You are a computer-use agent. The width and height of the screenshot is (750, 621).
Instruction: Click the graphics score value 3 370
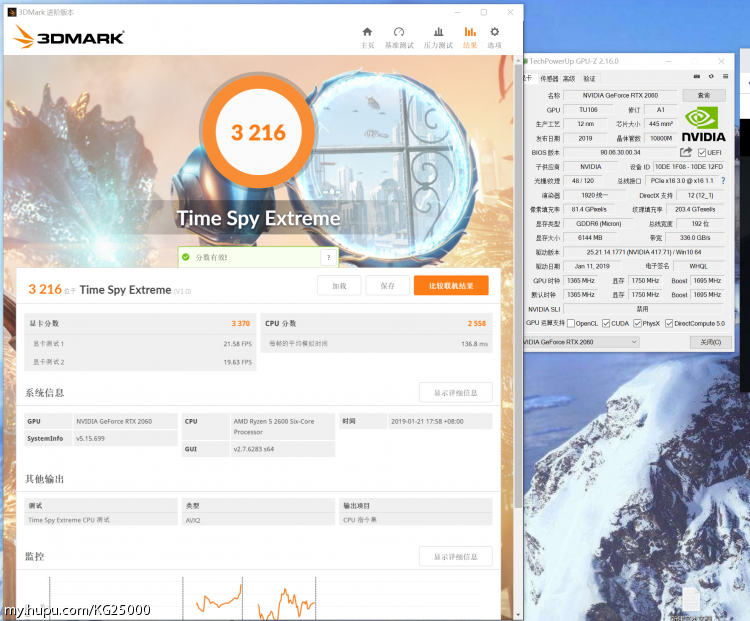pyautogui.click(x=241, y=323)
